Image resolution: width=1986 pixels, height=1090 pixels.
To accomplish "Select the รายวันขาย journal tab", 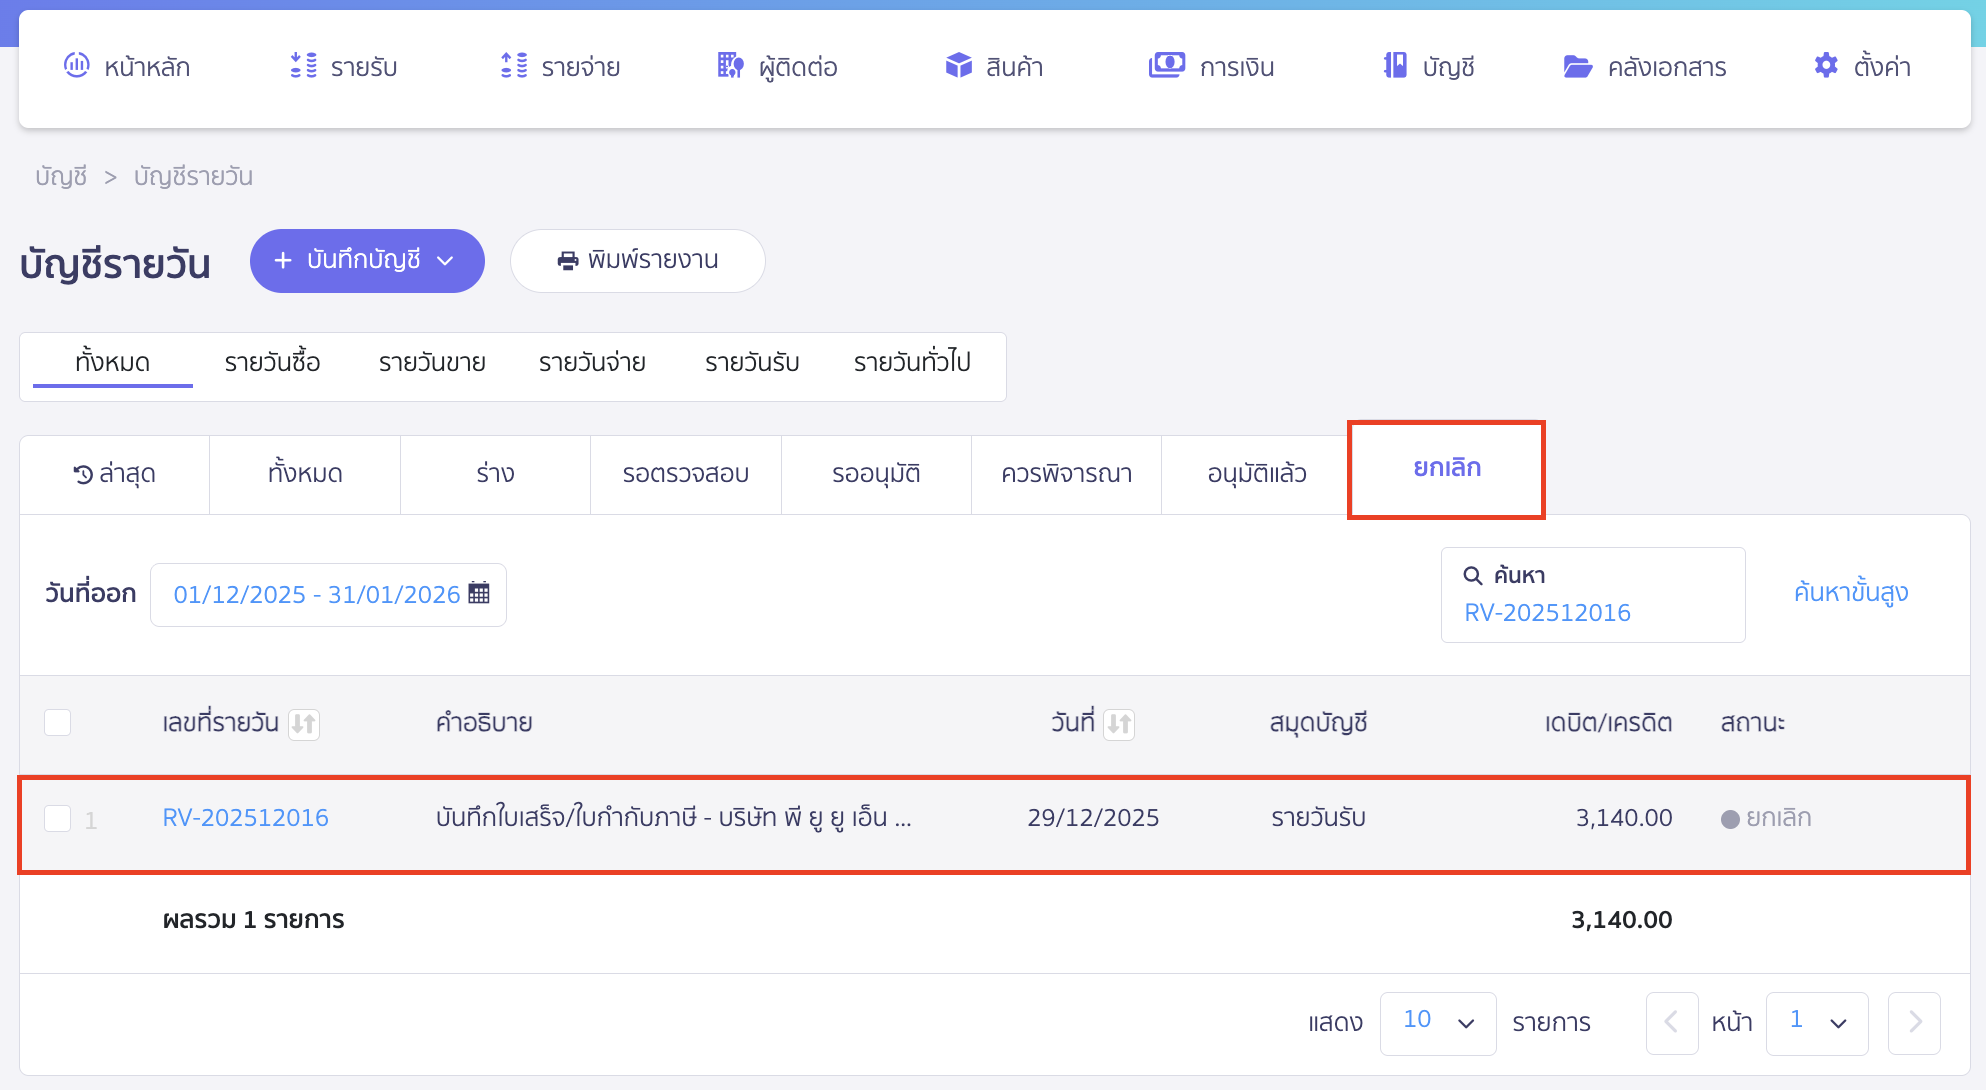I will 431,362.
